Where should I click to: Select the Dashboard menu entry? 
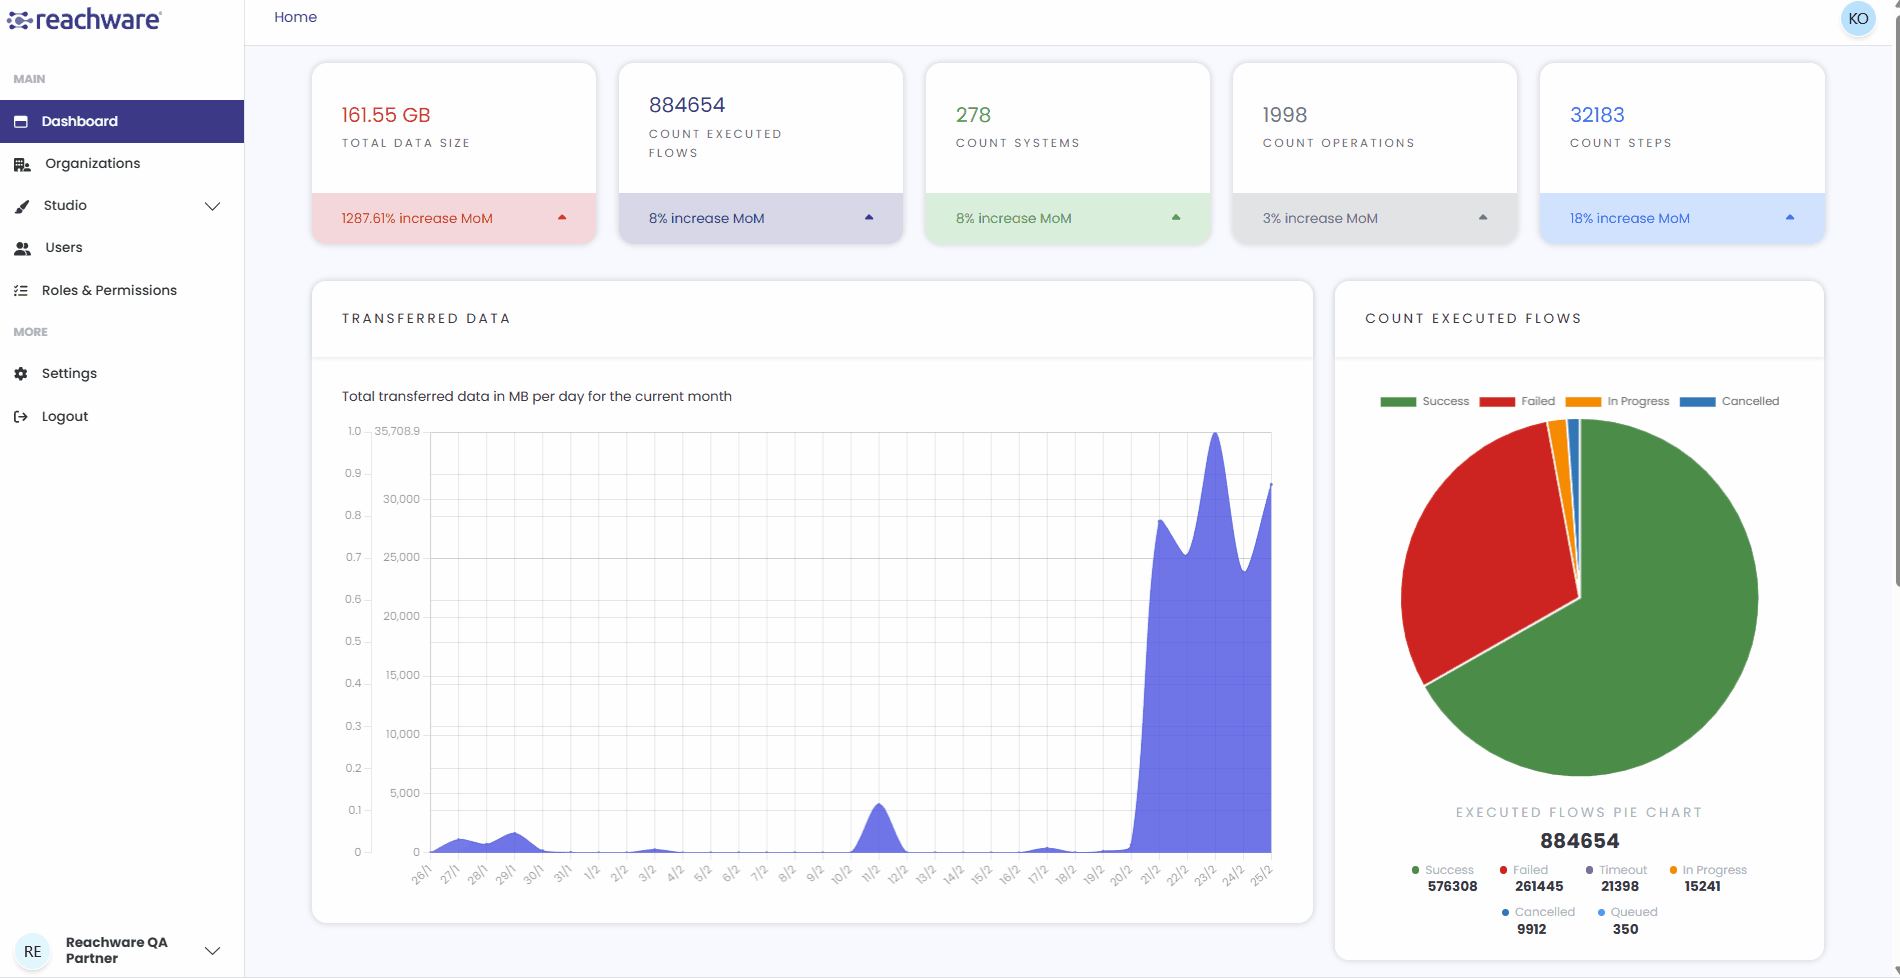click(122, 121)
